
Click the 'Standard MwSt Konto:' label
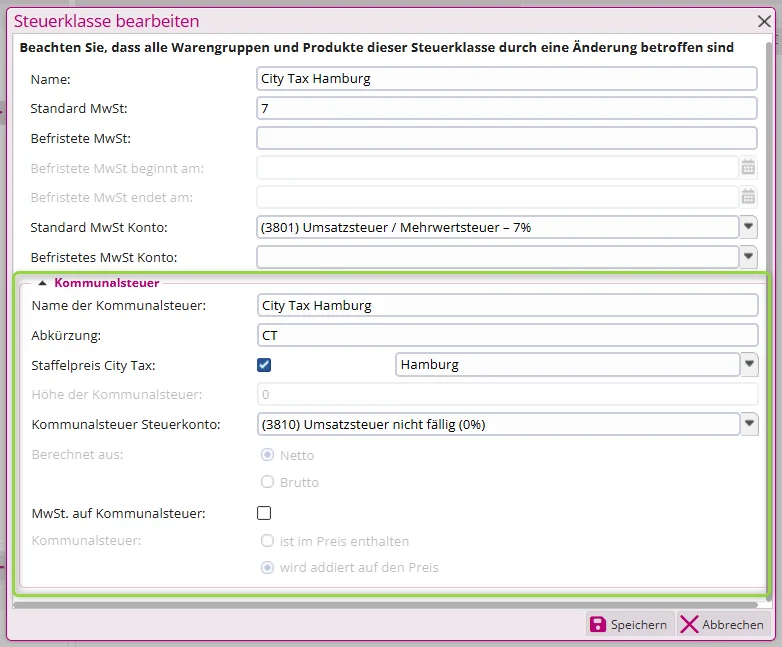(99, 227)
